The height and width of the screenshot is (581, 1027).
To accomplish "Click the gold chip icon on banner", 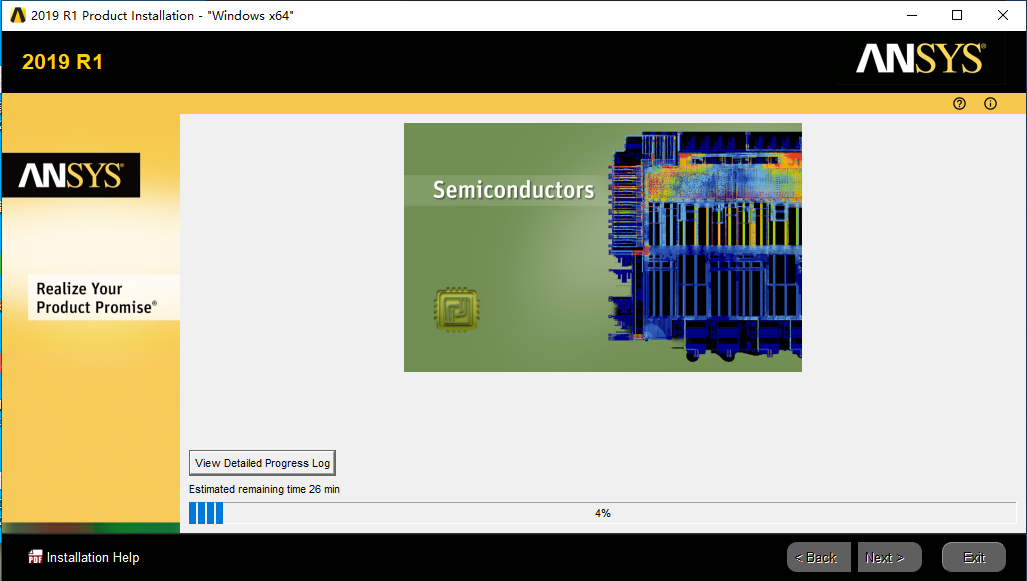I will (x=457, y=309).
